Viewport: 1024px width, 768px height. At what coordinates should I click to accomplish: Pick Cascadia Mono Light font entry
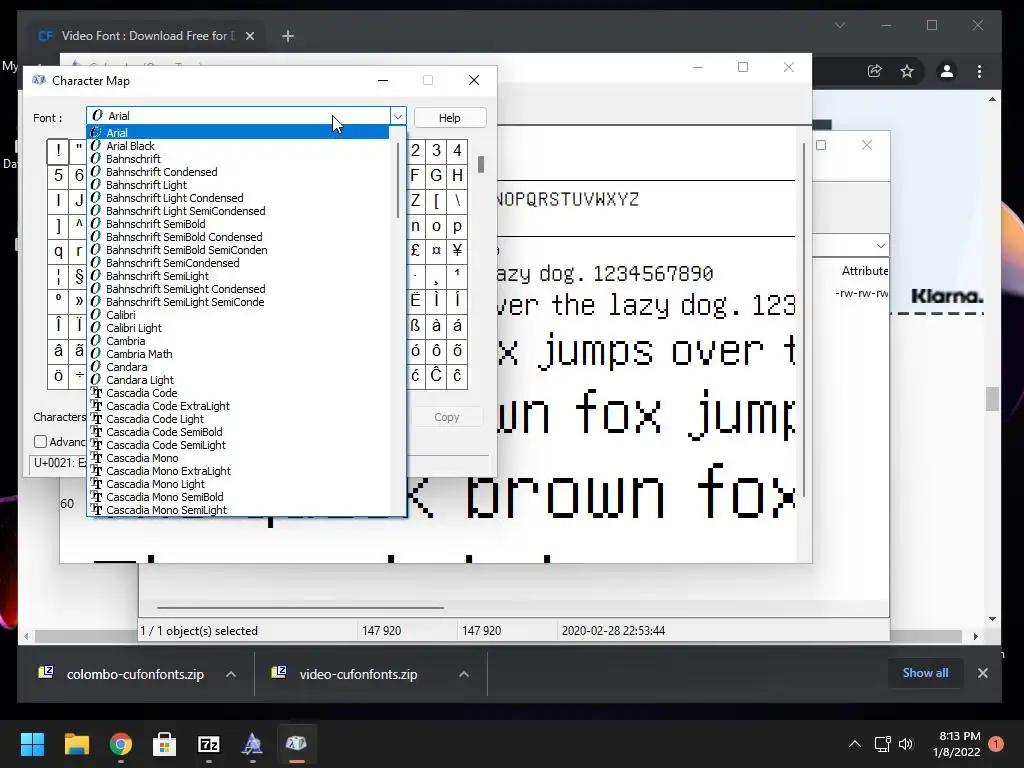tap(239, 484)
